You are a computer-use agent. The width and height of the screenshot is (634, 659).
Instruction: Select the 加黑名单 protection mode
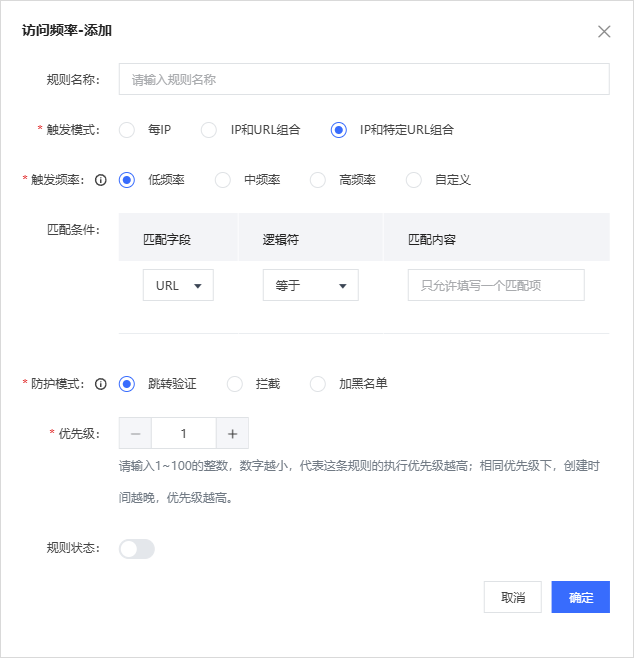[318, 384]
